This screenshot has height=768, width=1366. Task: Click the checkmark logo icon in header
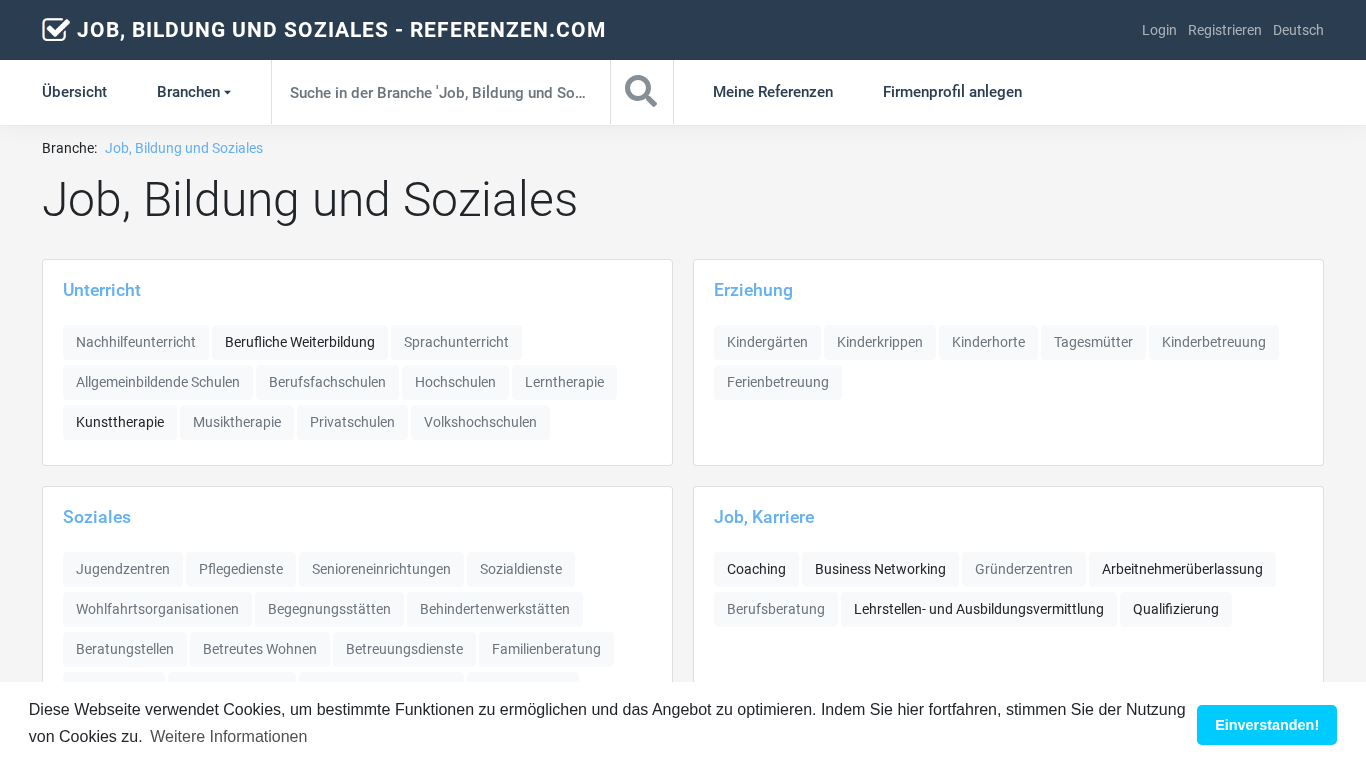pos(56,30)
